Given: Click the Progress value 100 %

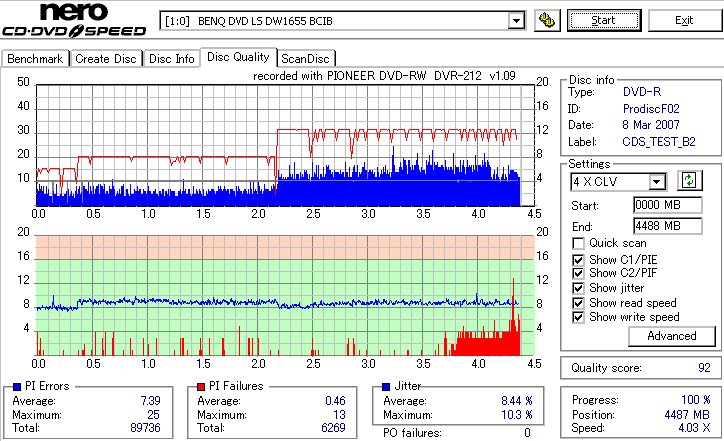Looking at the screenshot, I should tap(696, 400).
